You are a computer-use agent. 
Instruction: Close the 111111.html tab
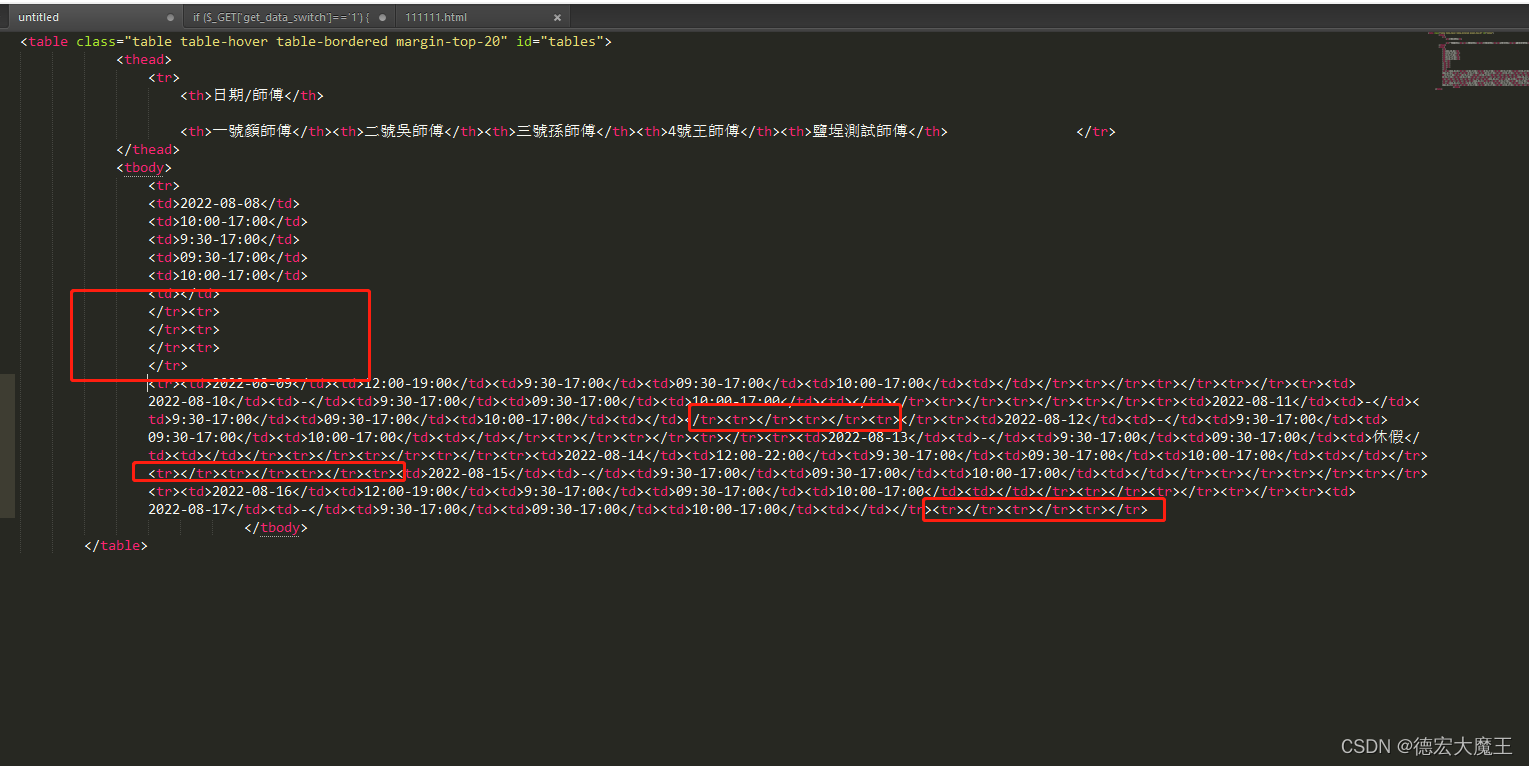tap(557, 16)
